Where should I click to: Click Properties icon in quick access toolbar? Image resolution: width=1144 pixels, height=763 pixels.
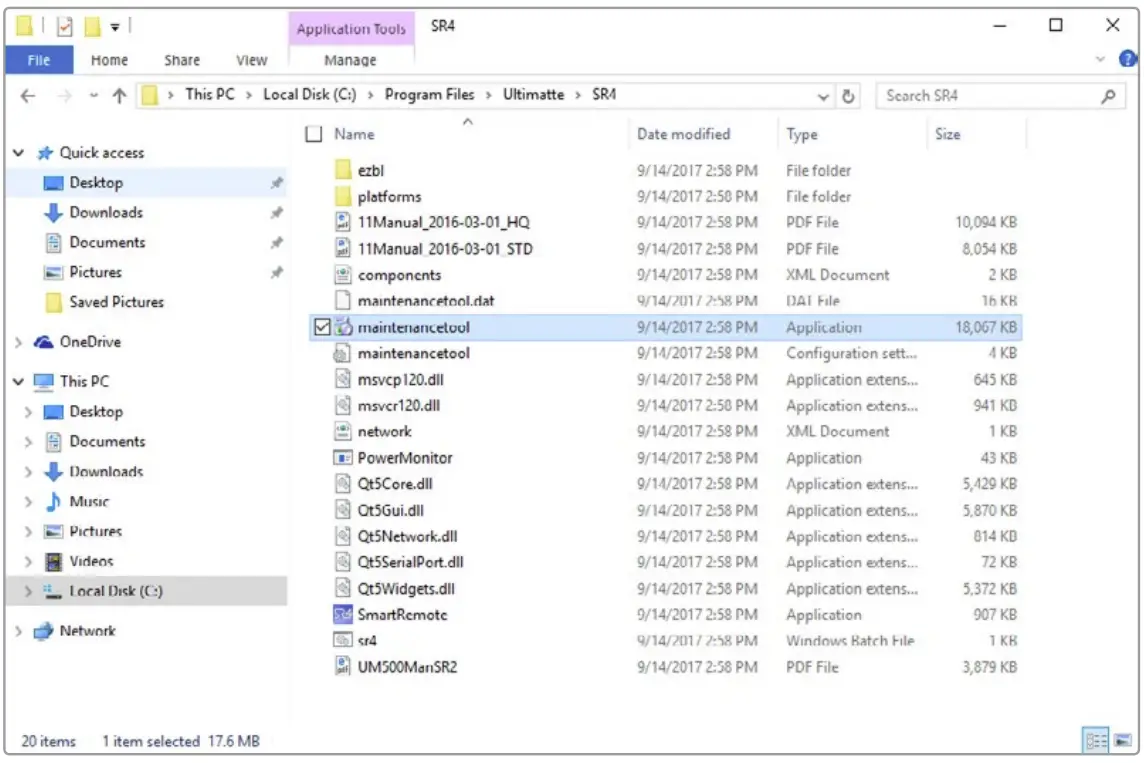tap(65, 27)
